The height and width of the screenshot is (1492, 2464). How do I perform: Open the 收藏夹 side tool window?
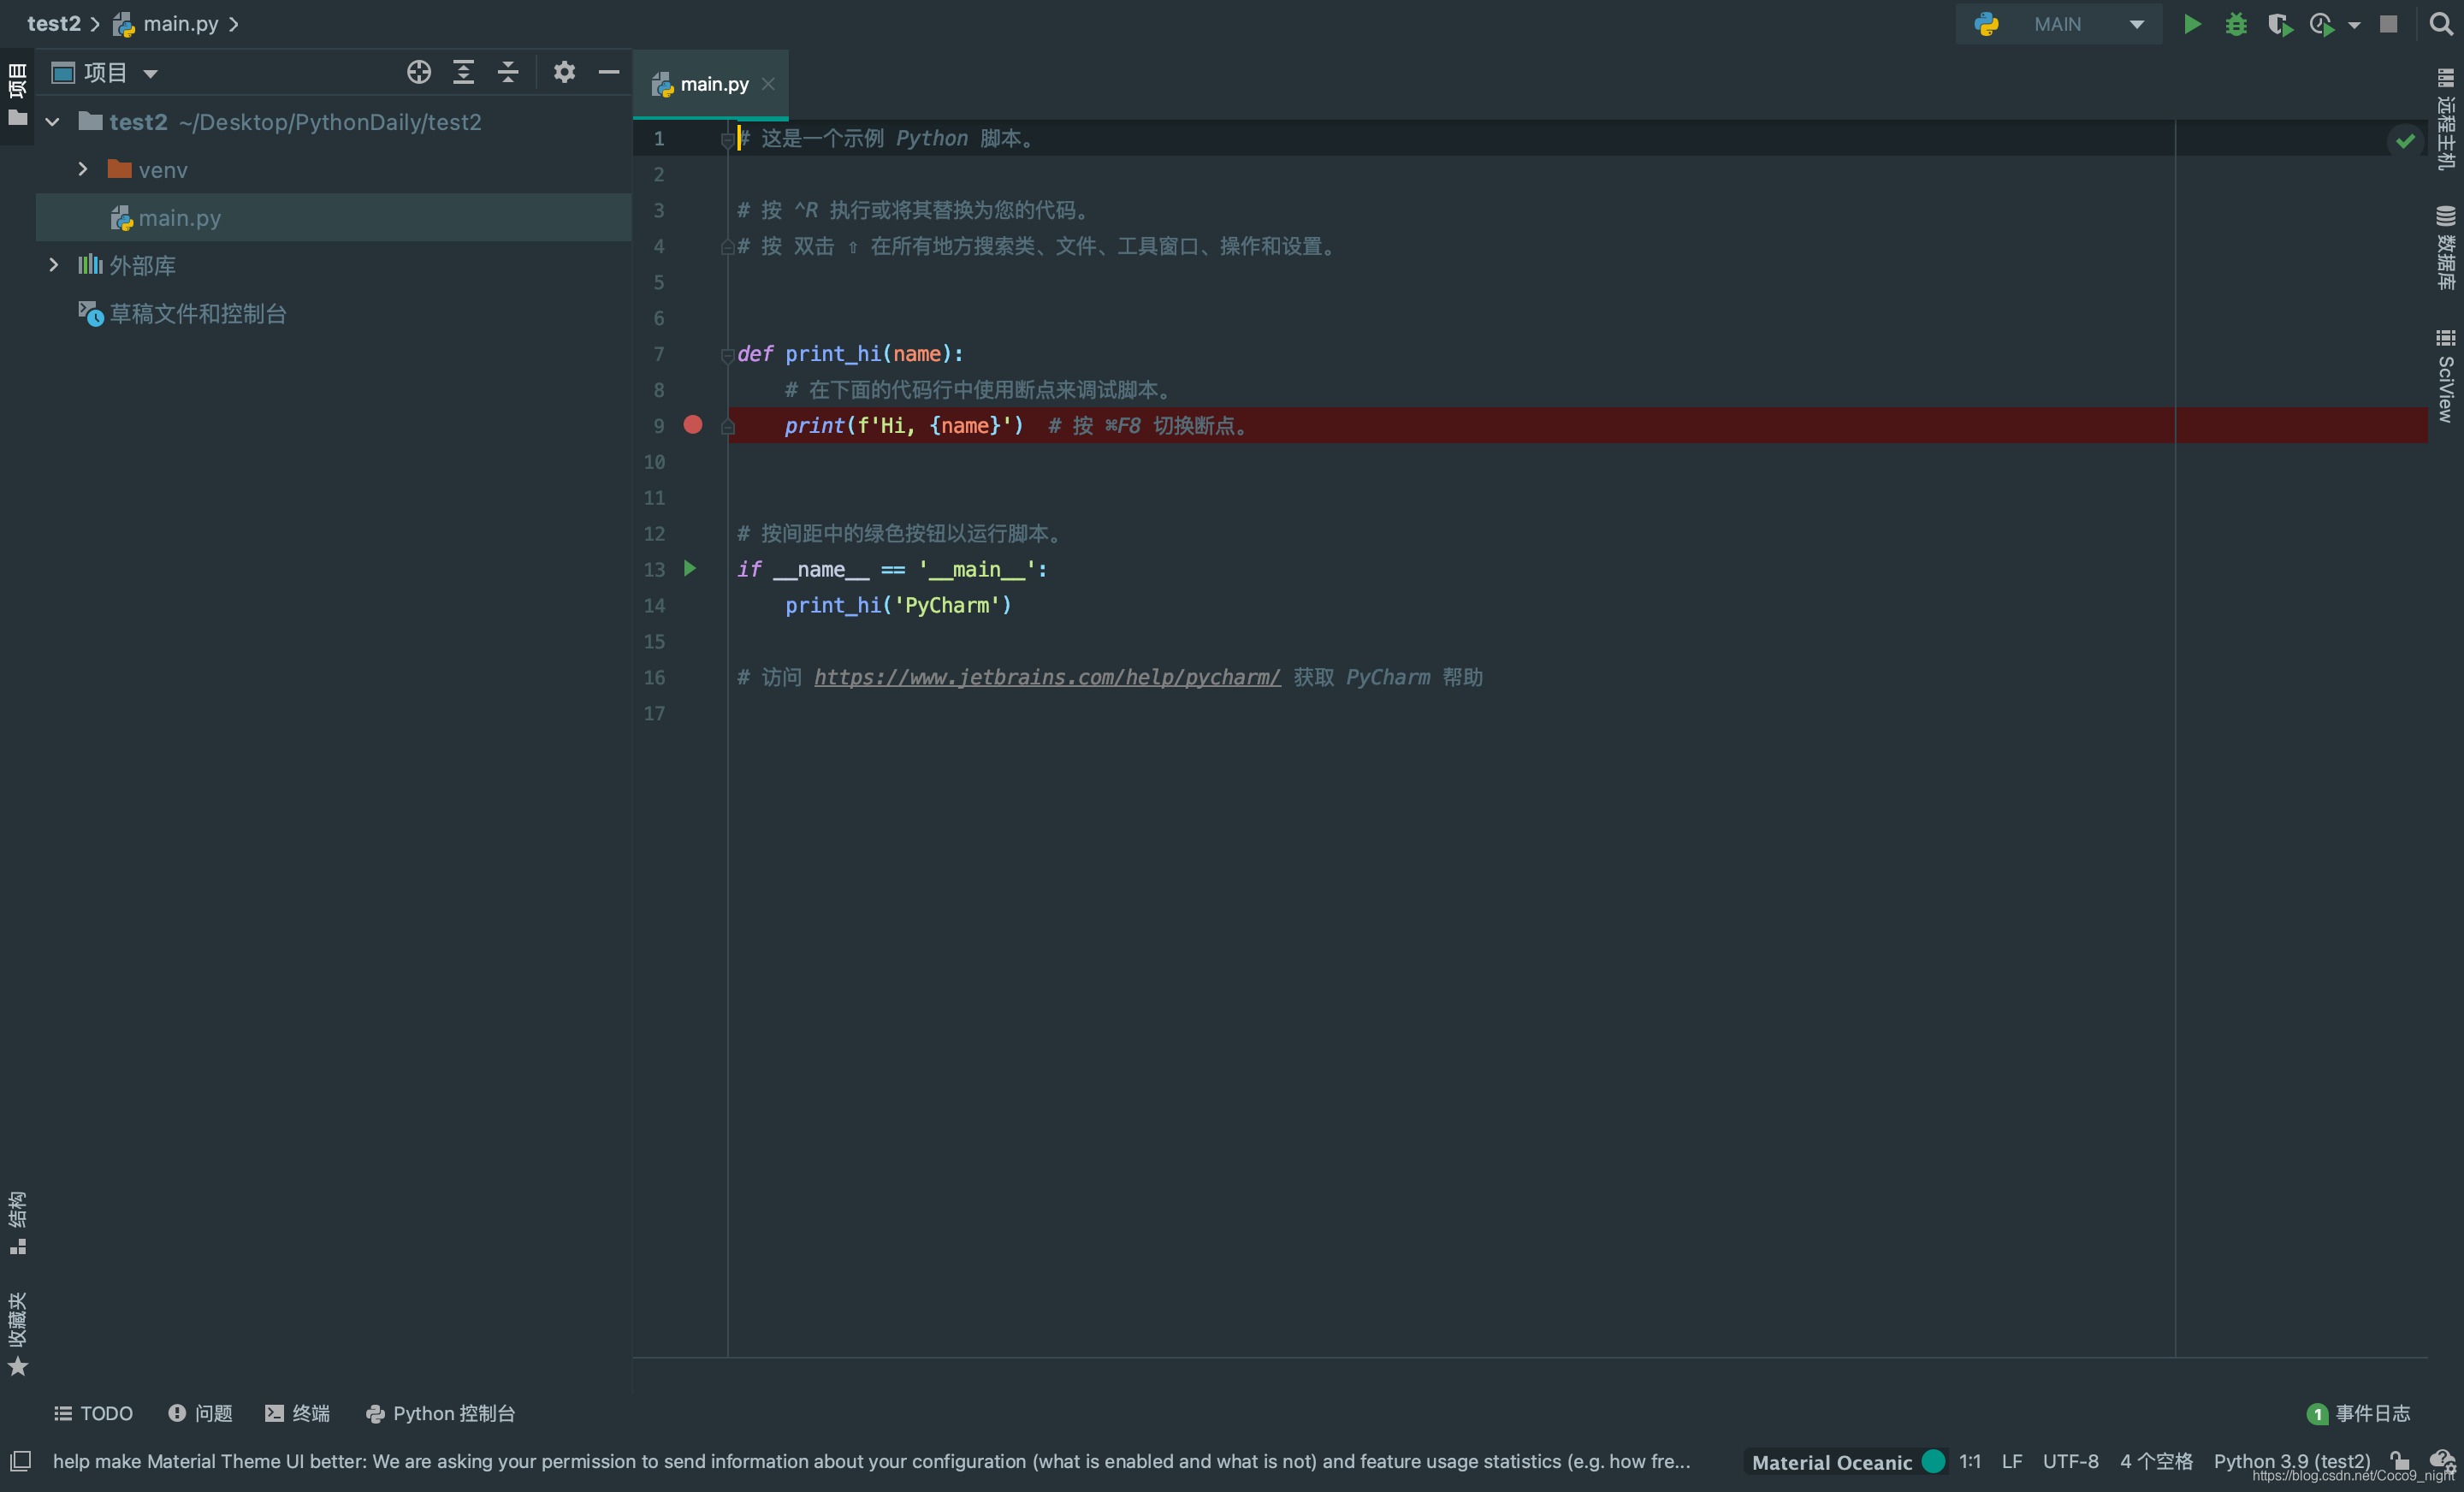coord(17,1333)
